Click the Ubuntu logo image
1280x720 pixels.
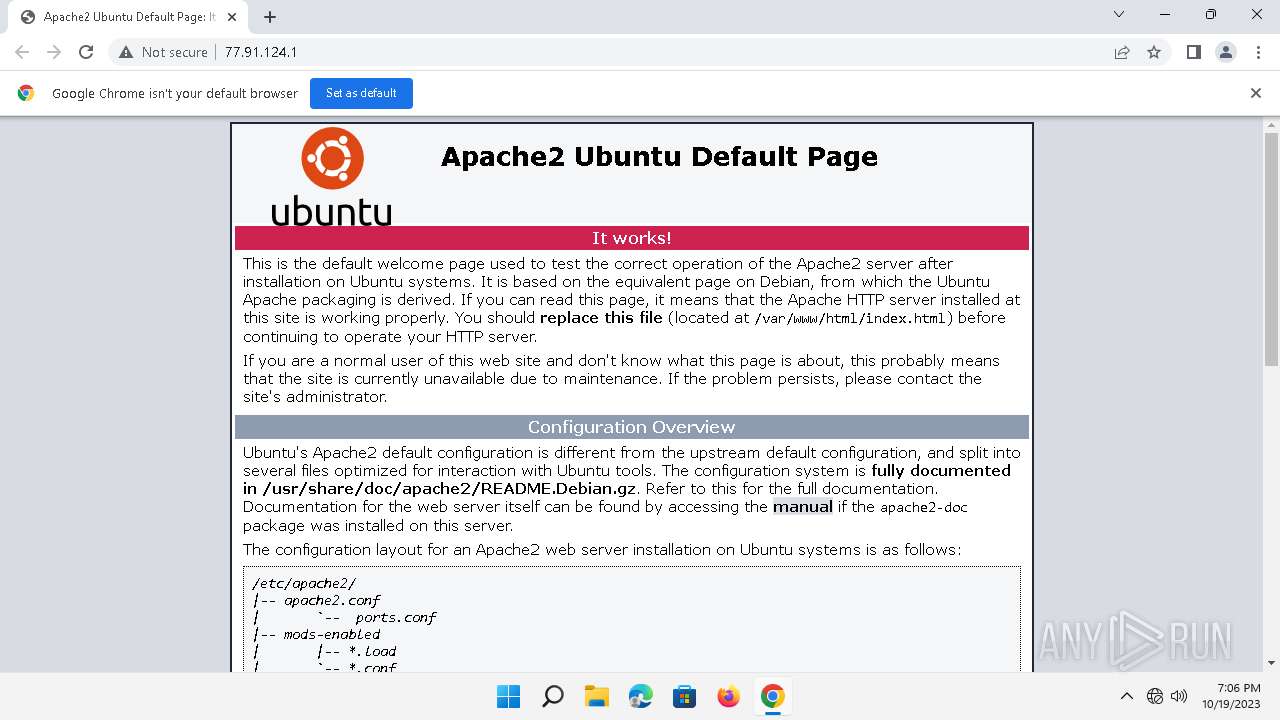pyautogui.click(x=331, y=176)
